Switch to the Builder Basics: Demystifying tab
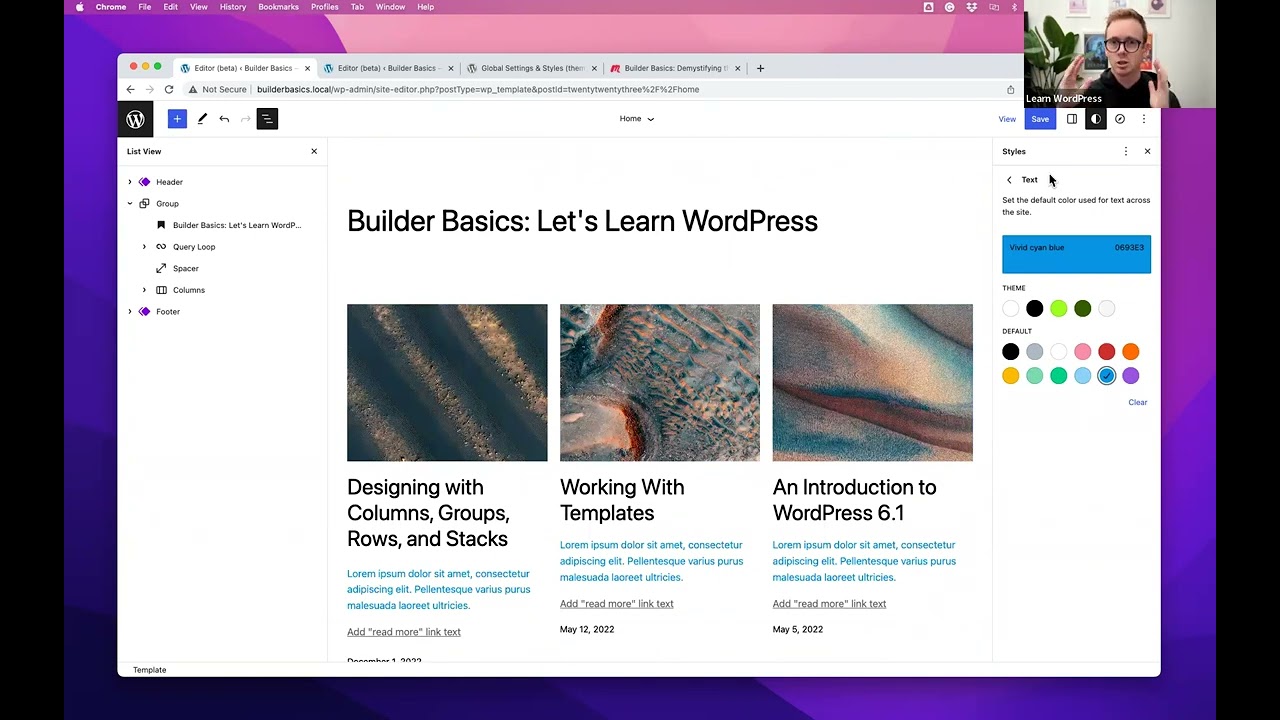The width and height of the screenshot is (1280, 720). [x=675, y=68]
